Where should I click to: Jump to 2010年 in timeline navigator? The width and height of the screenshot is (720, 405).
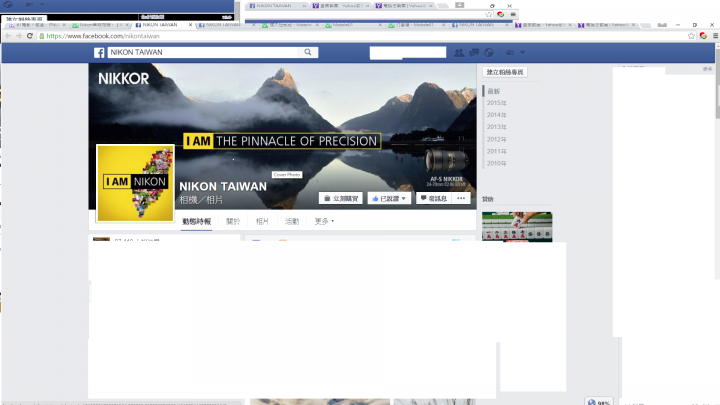coord(497,163)
